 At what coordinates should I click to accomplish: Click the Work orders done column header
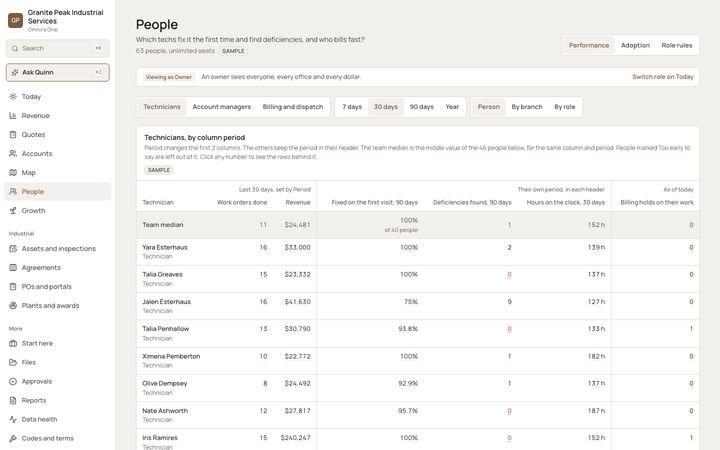click(x=242, y=202)
